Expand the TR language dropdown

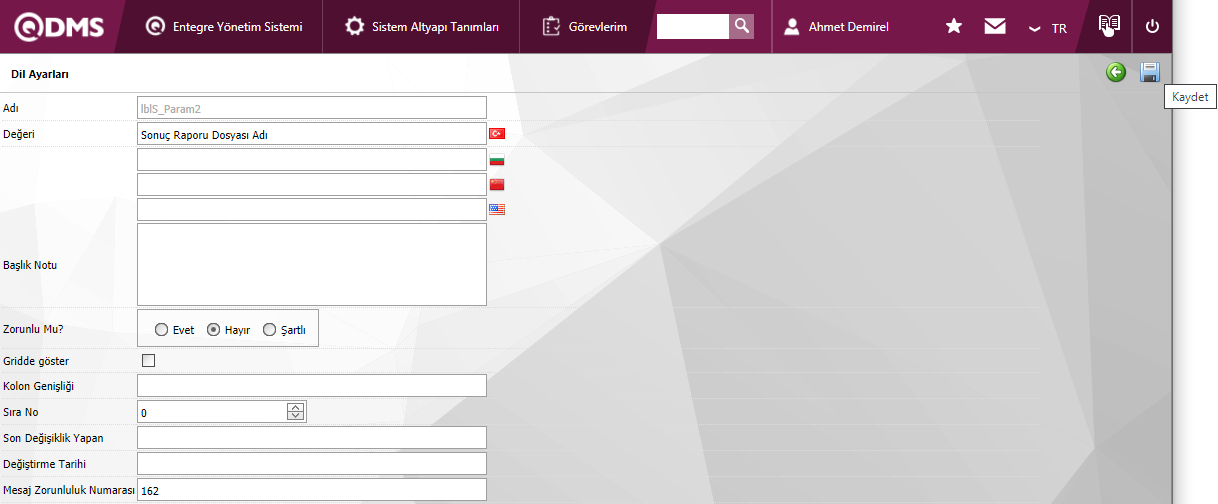pyautogui.click(x=1048, y=28)
